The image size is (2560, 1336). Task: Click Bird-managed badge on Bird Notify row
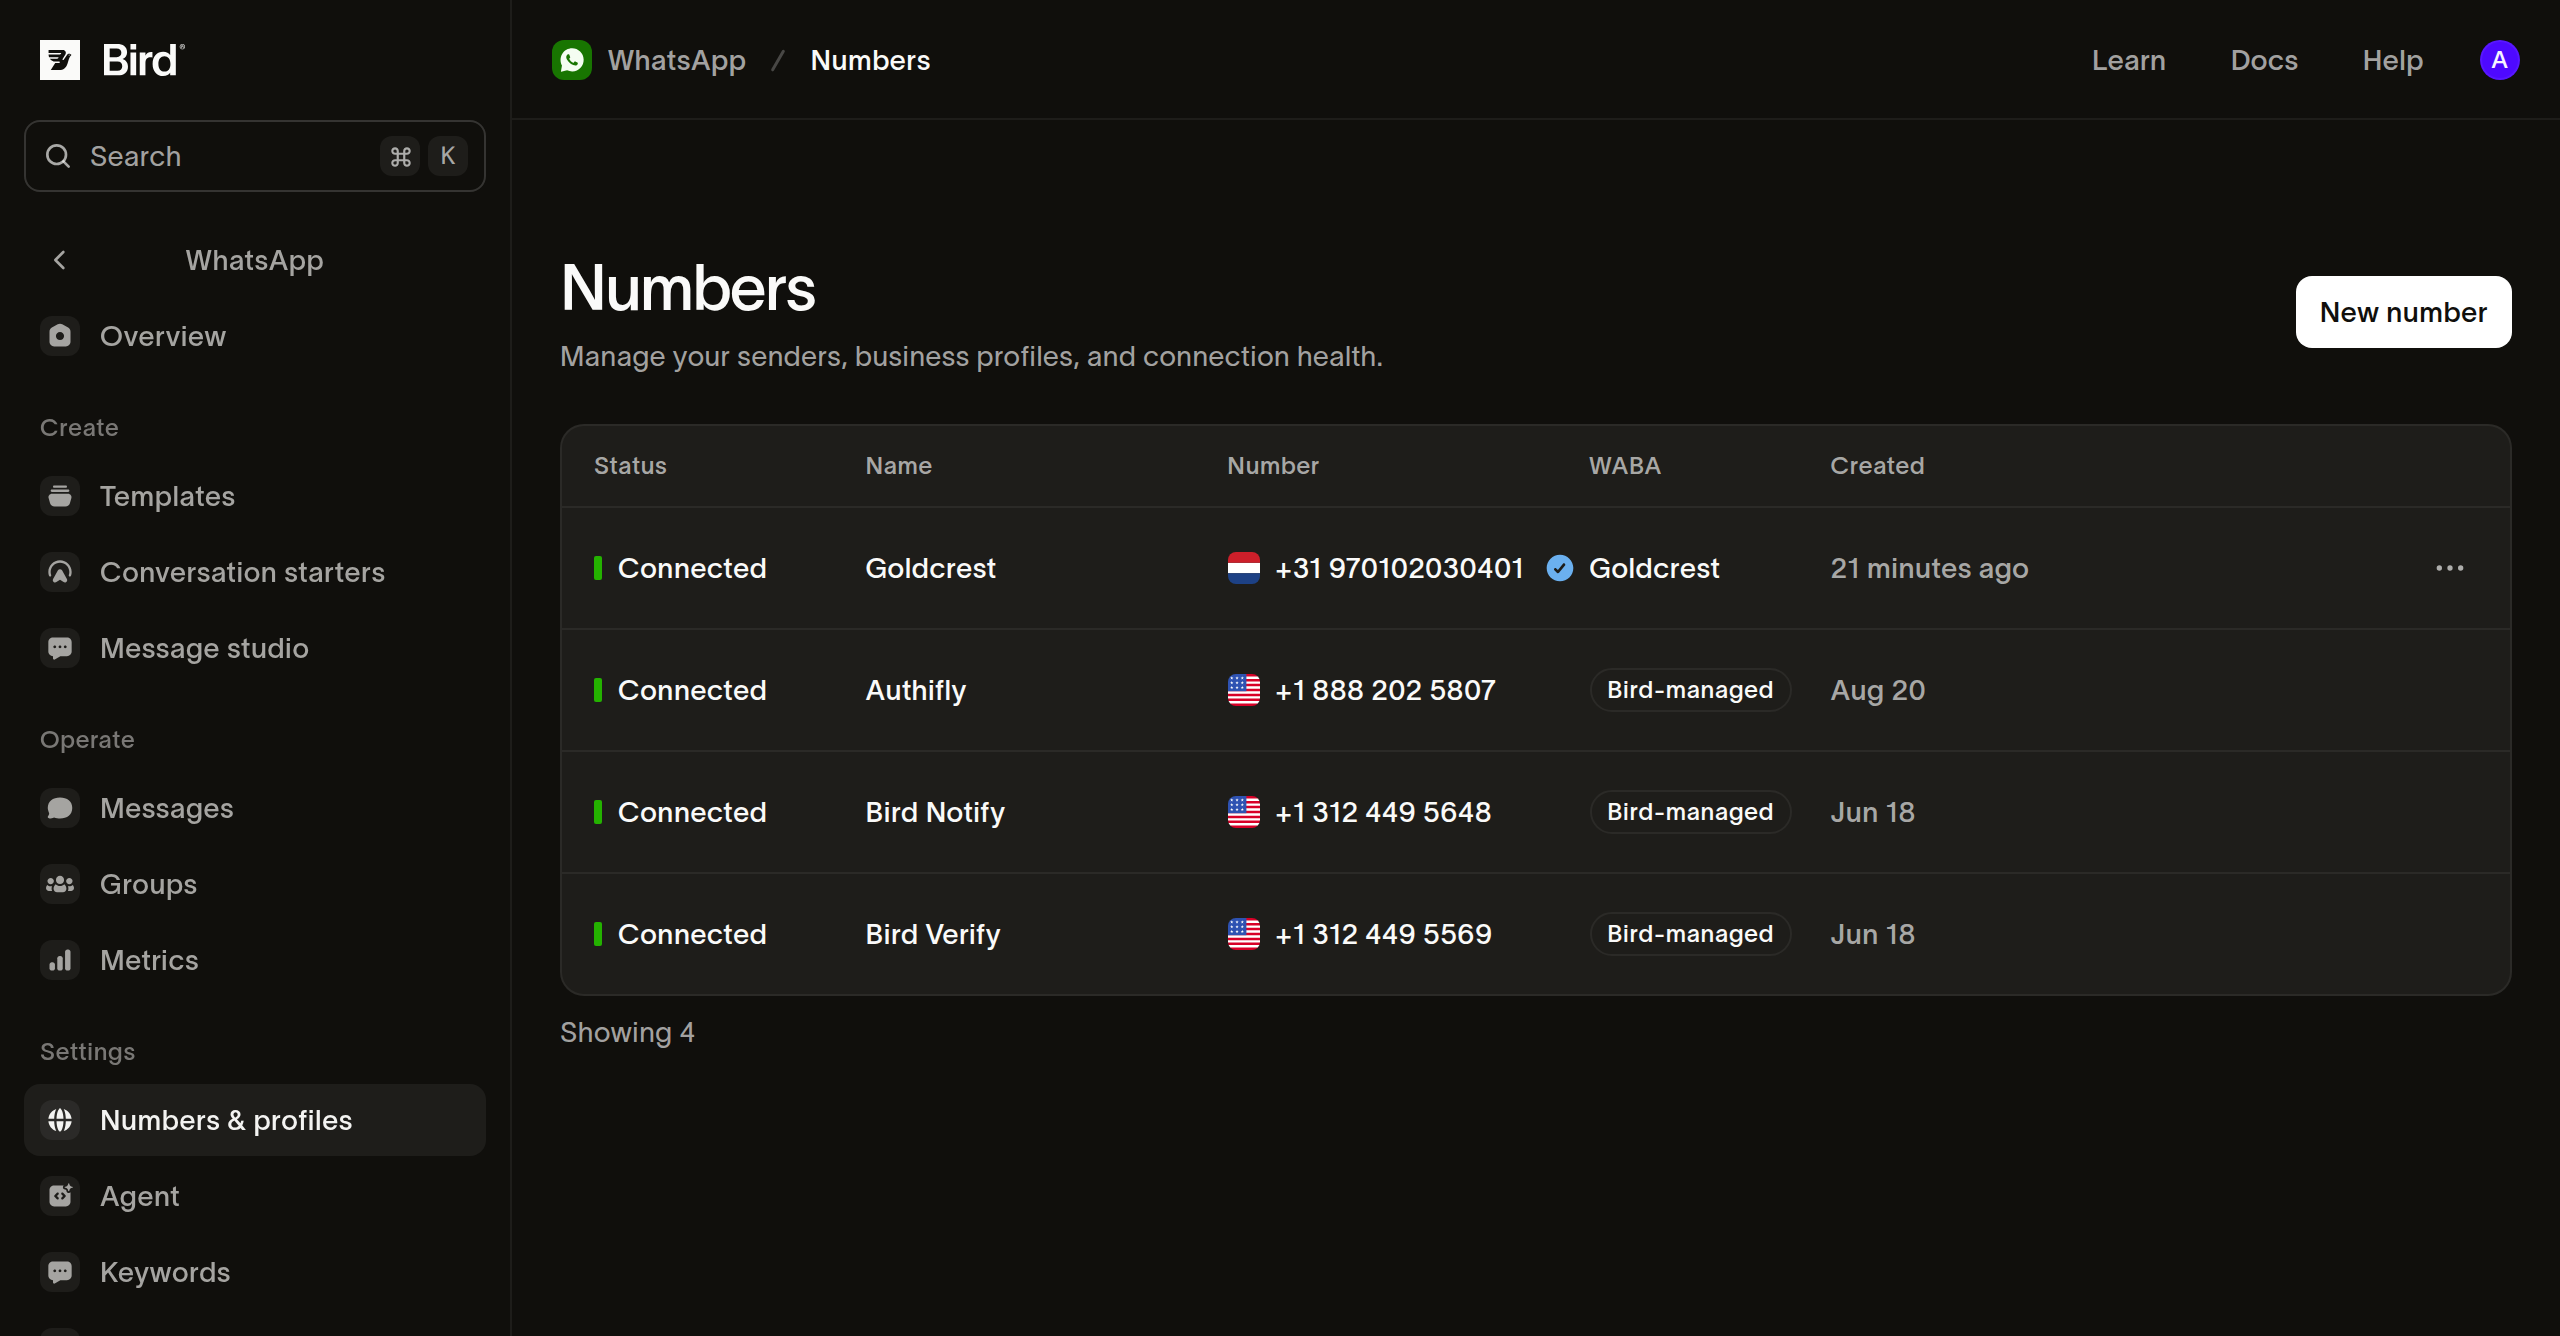pyautogui.click(x=1690, y=812)
